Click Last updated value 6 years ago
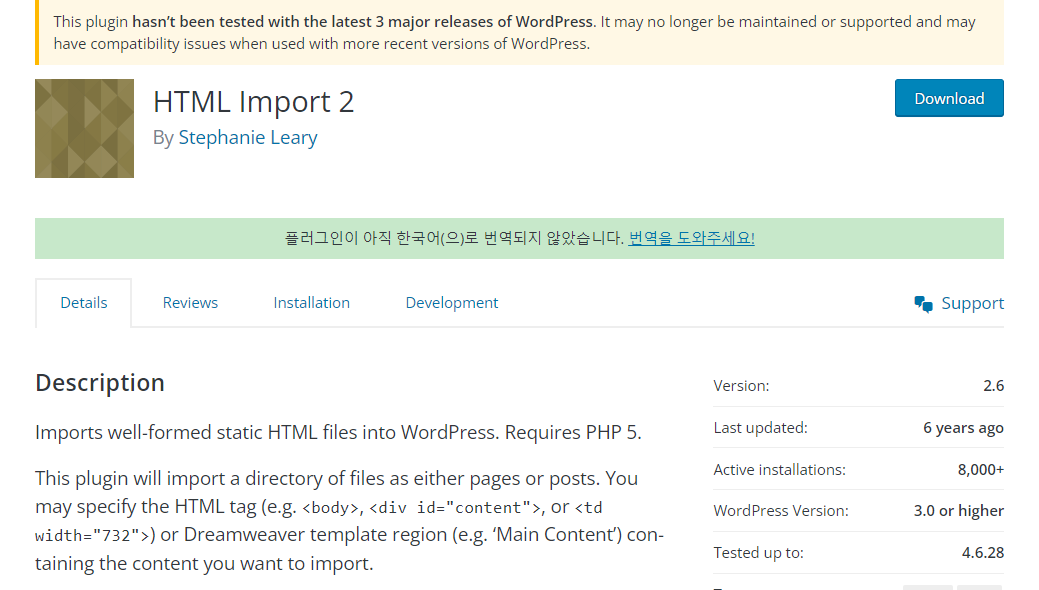Screen dimensions: 1039x590 coord(963,428)
